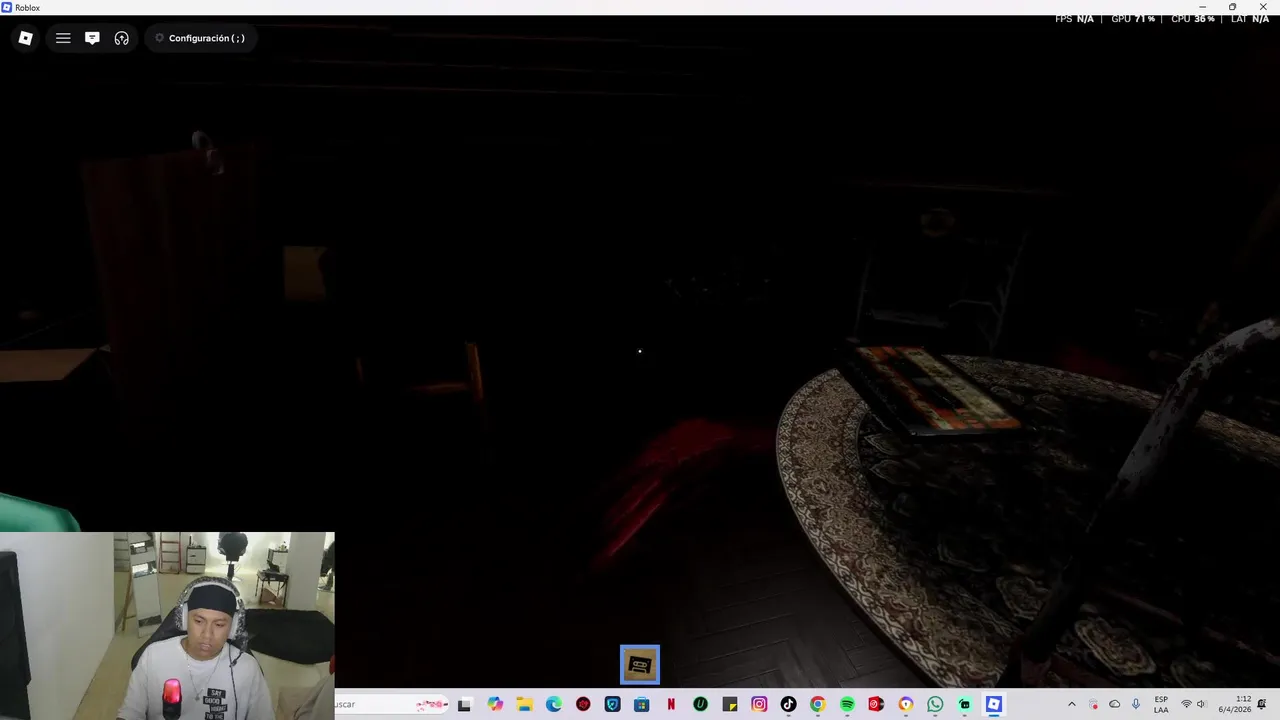This screenshot has height=720, width=1280.
Task: Click the Configuración button
Action: pos(200,38)
